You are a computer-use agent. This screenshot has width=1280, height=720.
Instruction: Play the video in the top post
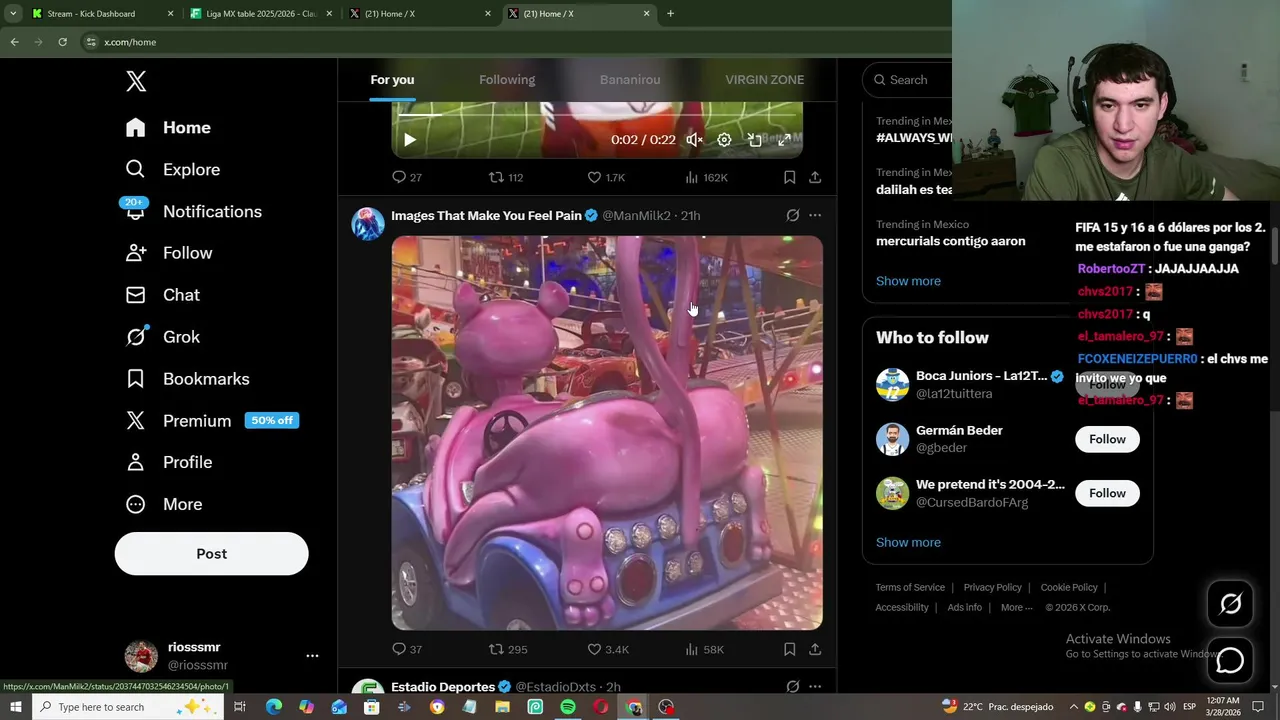tap(409, 140)
